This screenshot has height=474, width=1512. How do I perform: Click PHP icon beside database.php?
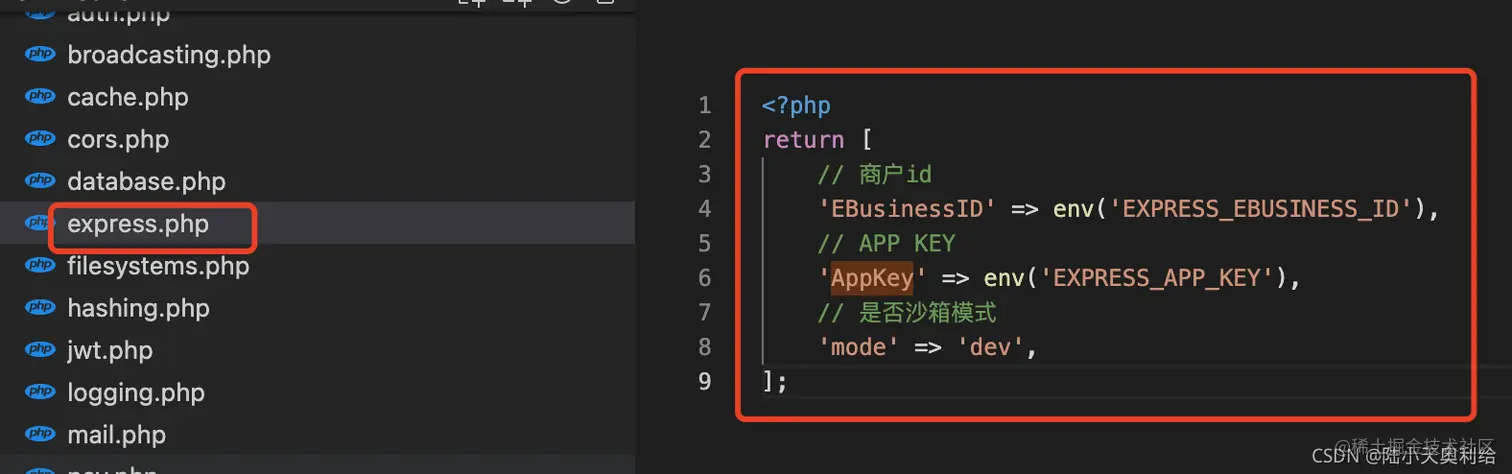point(40,182)
